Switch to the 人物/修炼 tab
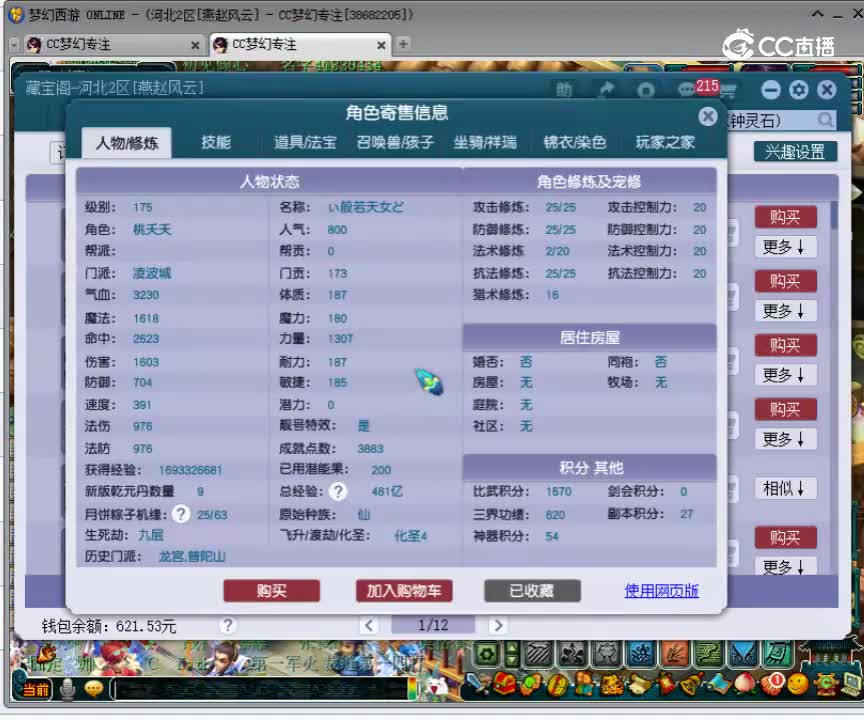Viewport: 864px width, 720px height. click(x=126, y=143)
